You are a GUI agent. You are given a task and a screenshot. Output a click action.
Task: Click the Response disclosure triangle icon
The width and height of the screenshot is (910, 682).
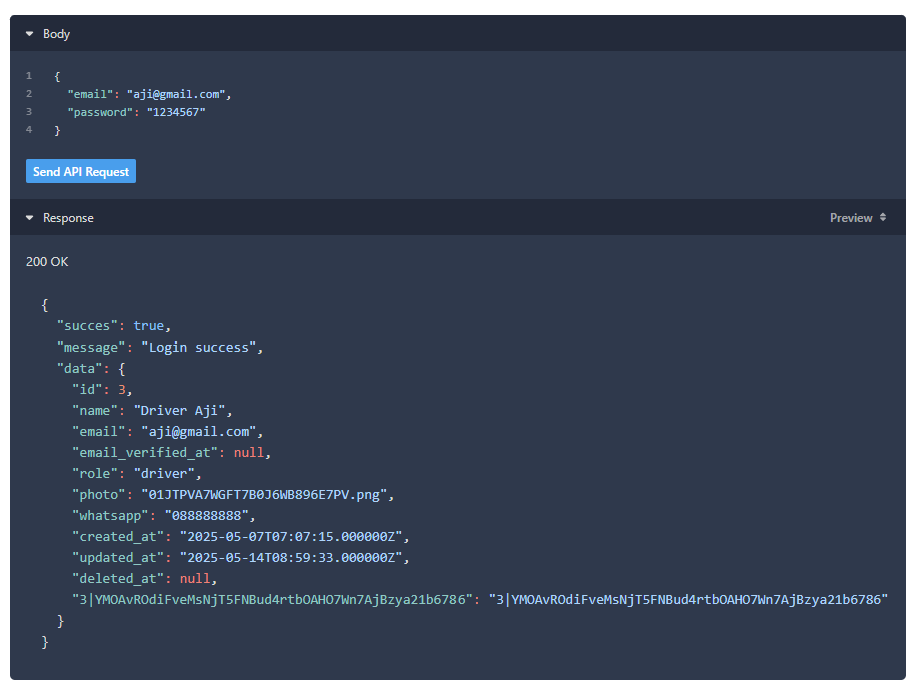pos(28,217)
